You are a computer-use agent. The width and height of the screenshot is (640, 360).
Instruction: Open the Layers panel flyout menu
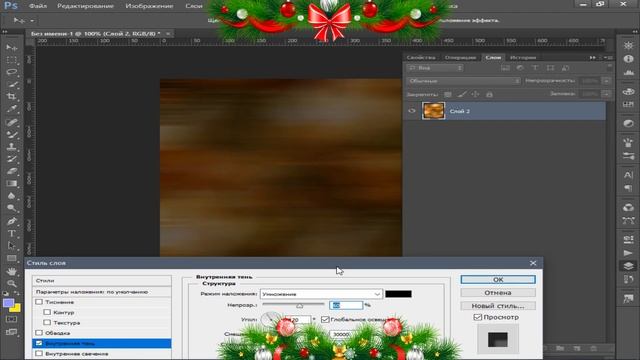pos(608,58)
